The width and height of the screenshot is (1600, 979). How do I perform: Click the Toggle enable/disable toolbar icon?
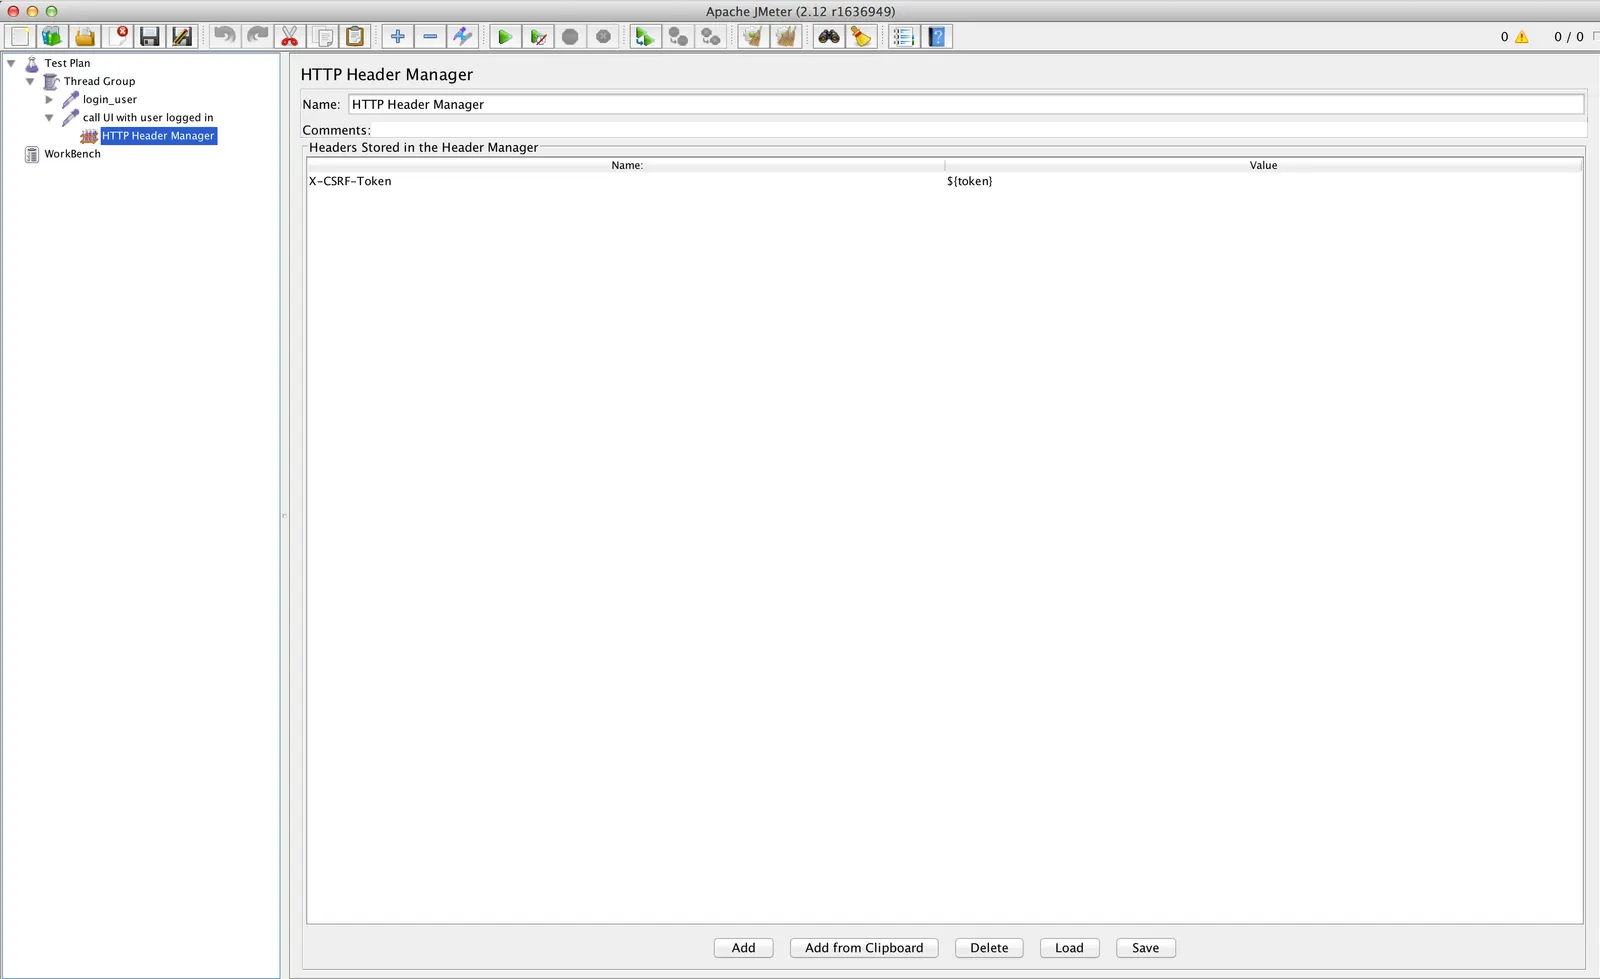click(462, 37)
